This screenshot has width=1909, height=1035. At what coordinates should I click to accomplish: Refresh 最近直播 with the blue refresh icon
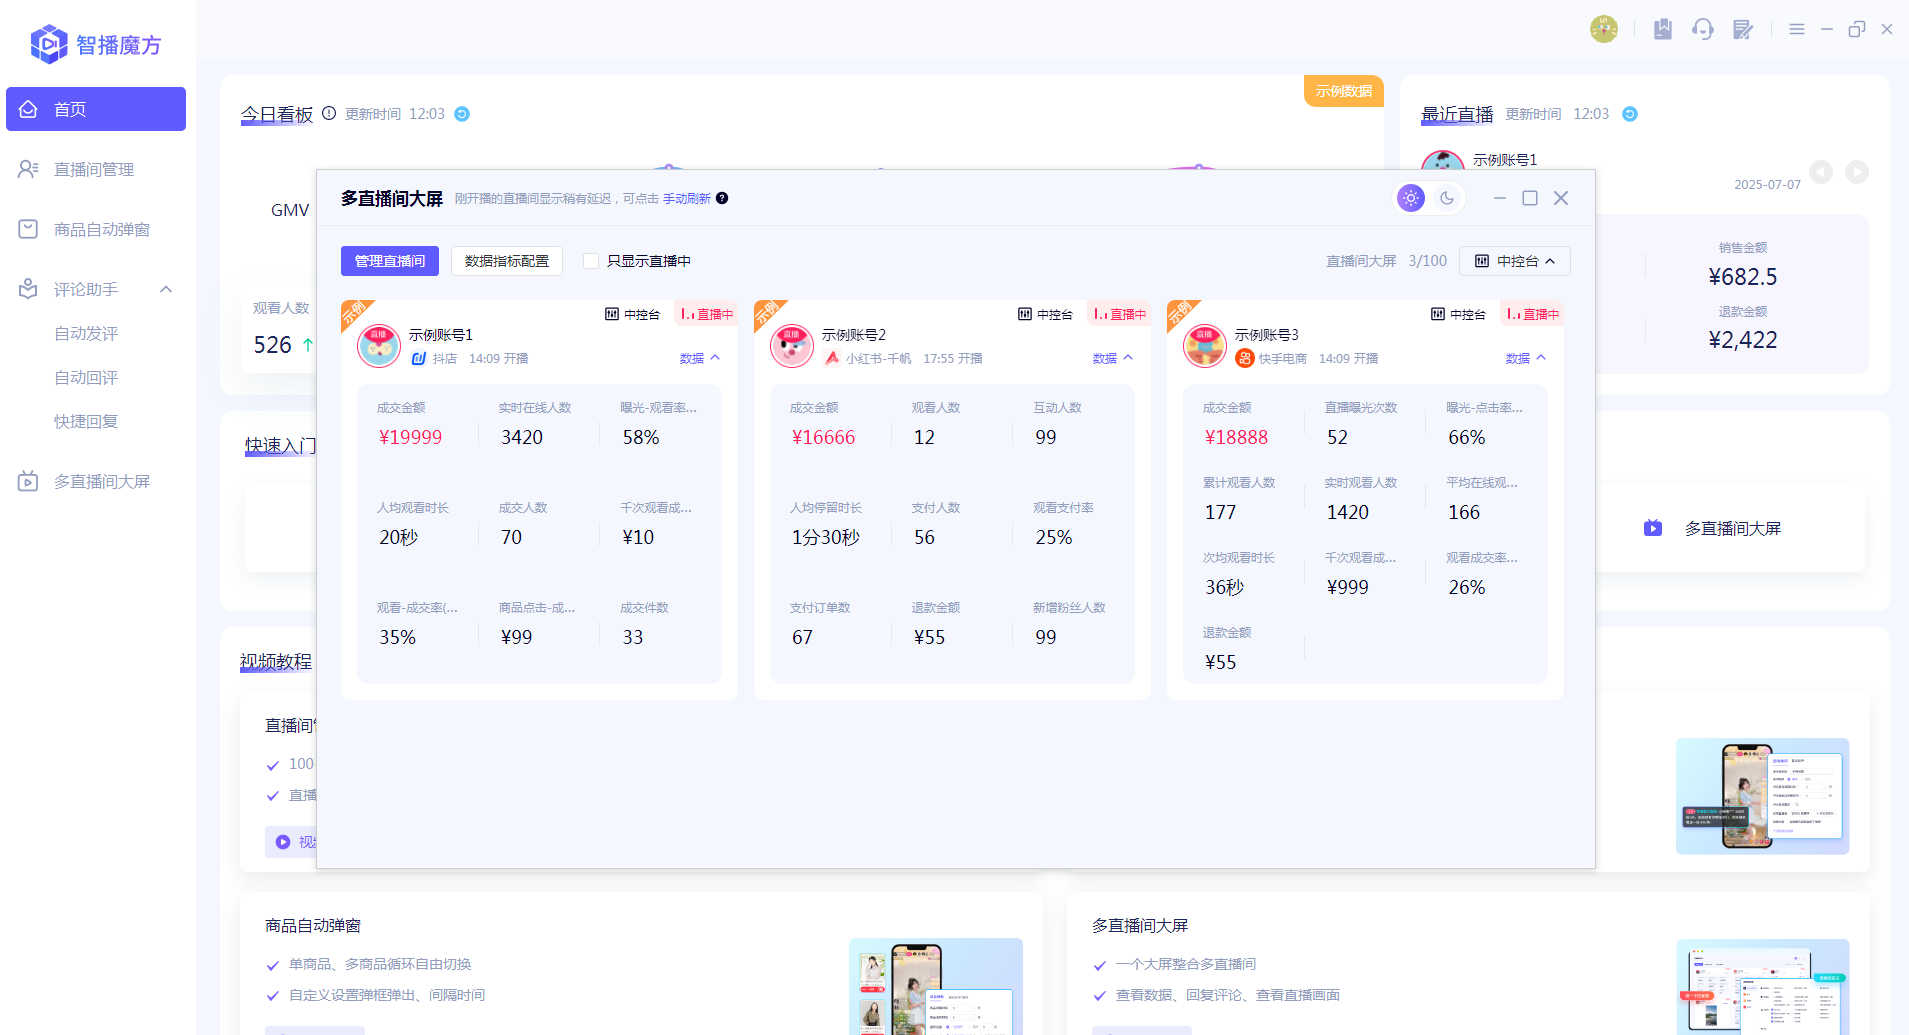(1630, 114)
